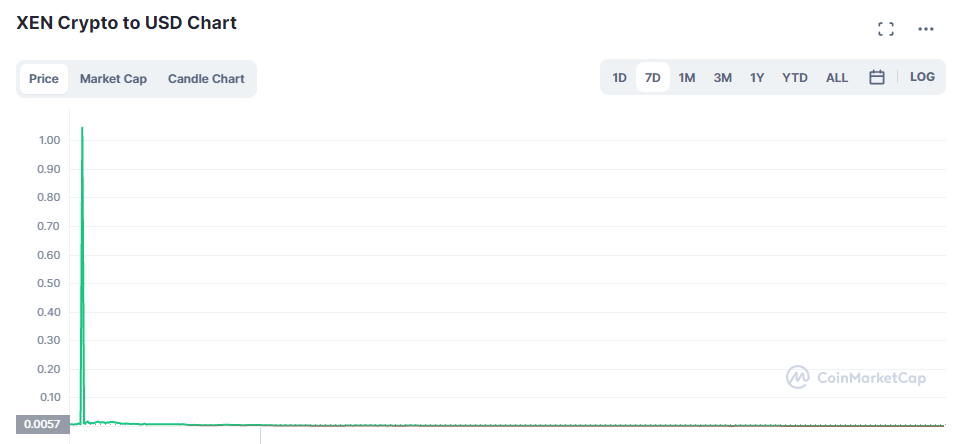
Task: Switch to the Price tab
Action: coord(44,79)
